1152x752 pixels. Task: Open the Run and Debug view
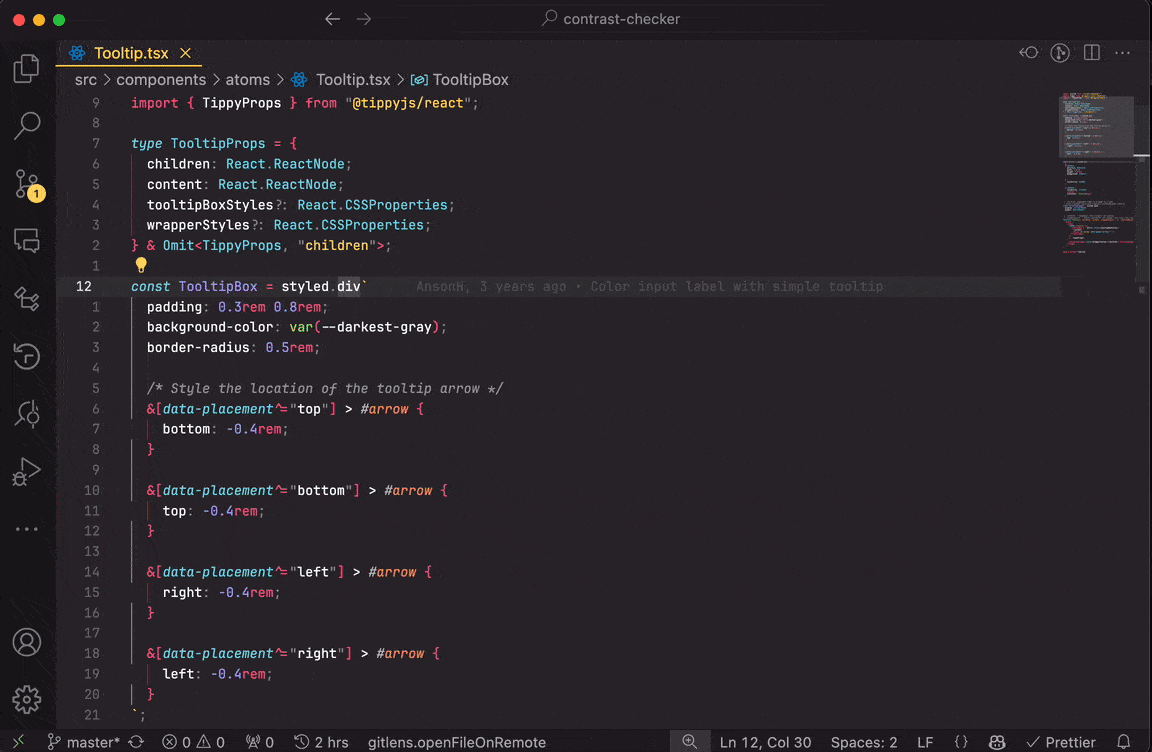tap(27, 470)
